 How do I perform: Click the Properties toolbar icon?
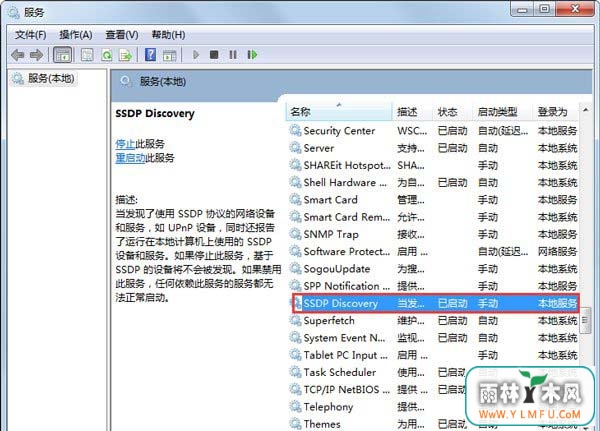[87, 55]
